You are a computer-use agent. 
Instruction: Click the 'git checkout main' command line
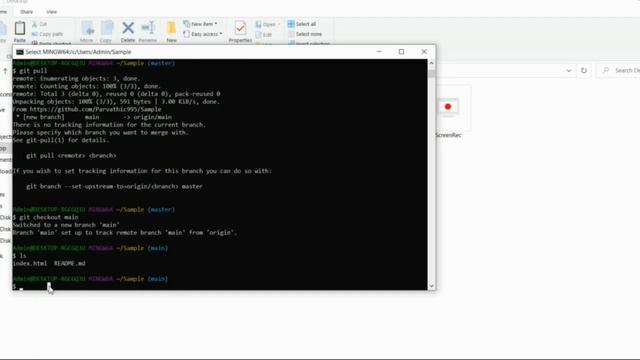click(45, 217)
